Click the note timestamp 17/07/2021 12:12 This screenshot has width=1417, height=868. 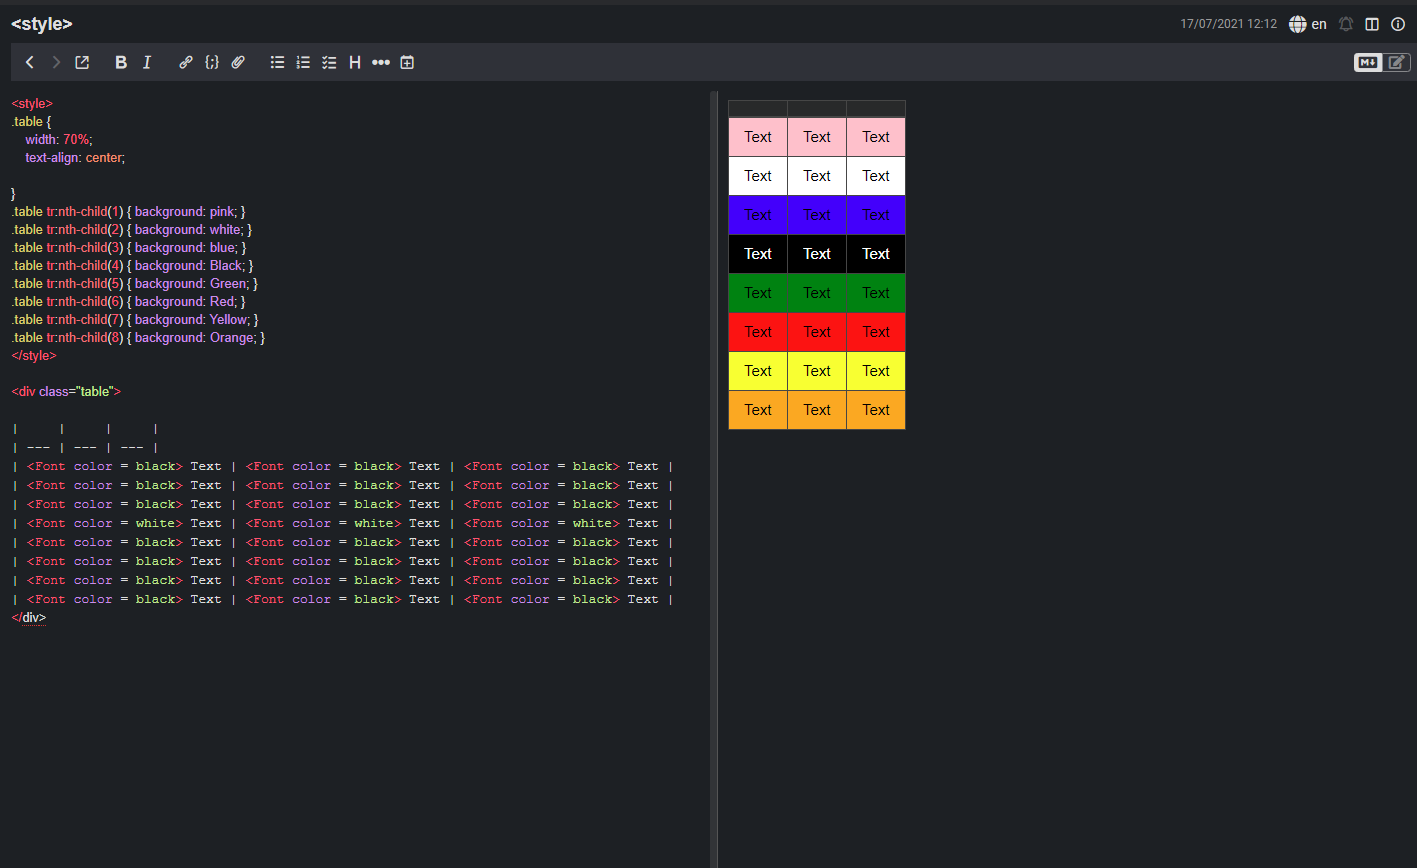(1228, 24)
